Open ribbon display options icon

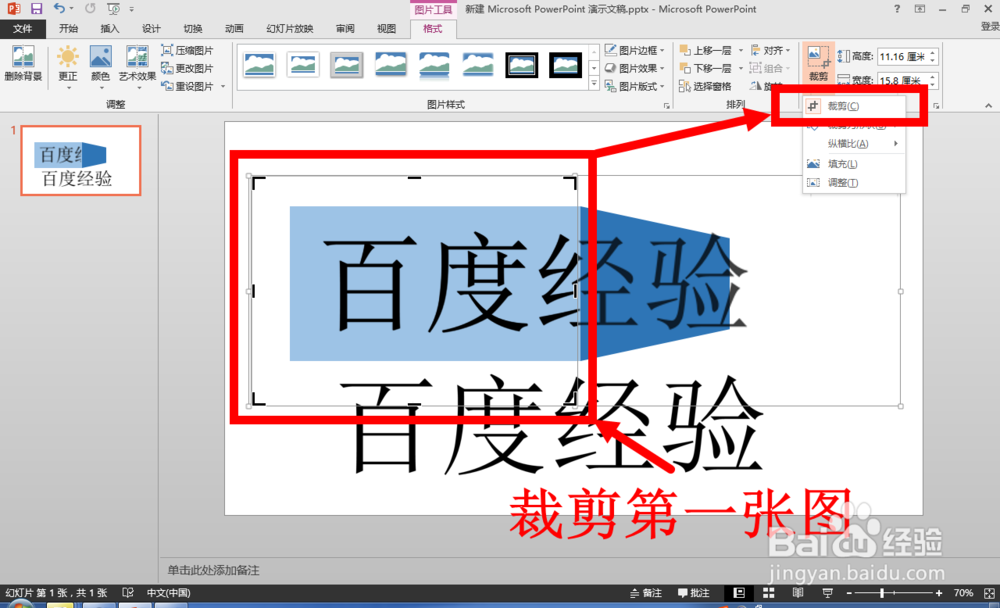(920, 9)
